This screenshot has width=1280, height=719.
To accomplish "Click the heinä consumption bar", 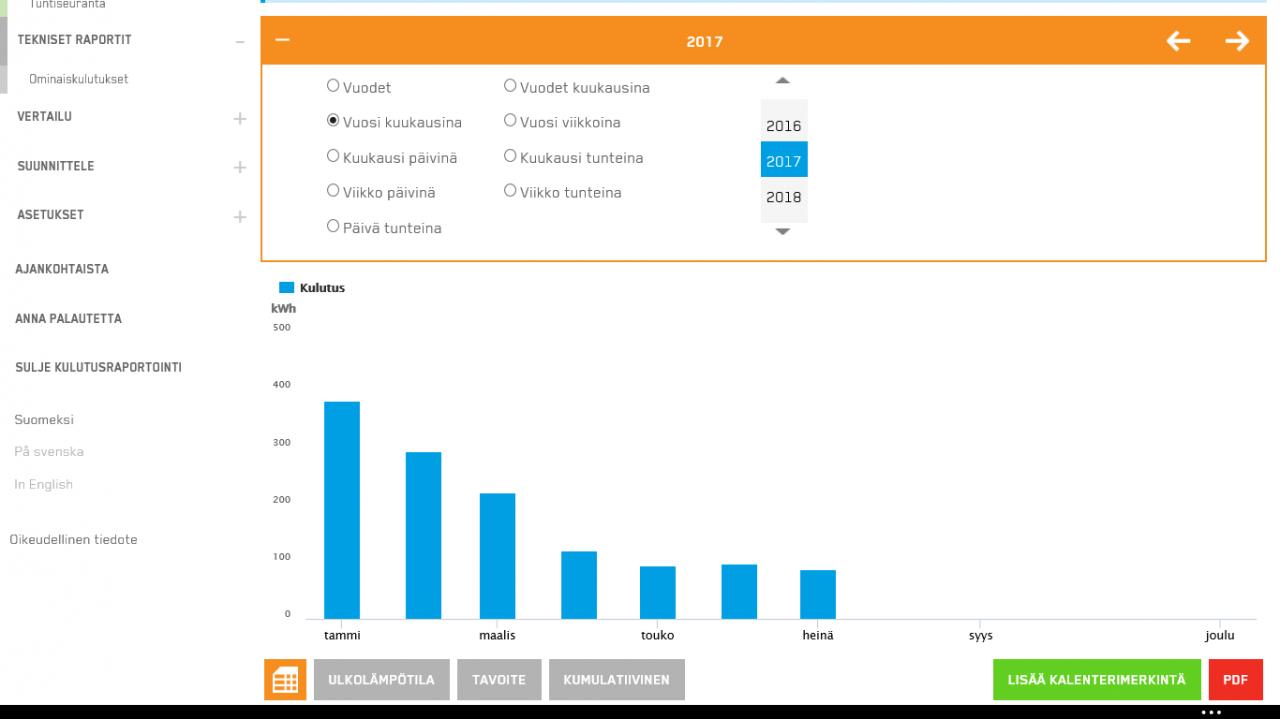I will click(x=818, y=594).
